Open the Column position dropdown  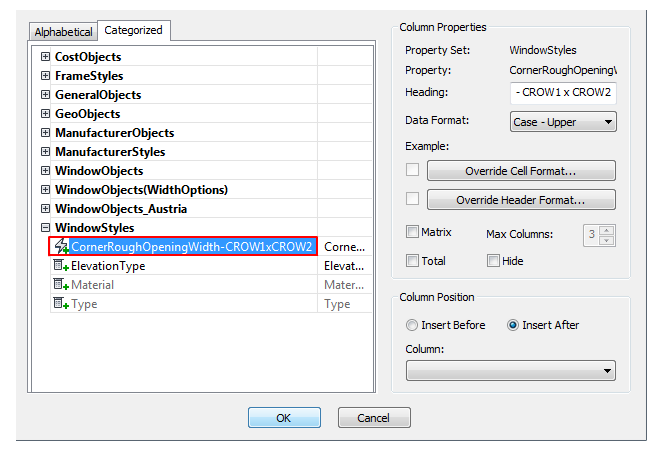pyautogui.click(x=510, y=371)
